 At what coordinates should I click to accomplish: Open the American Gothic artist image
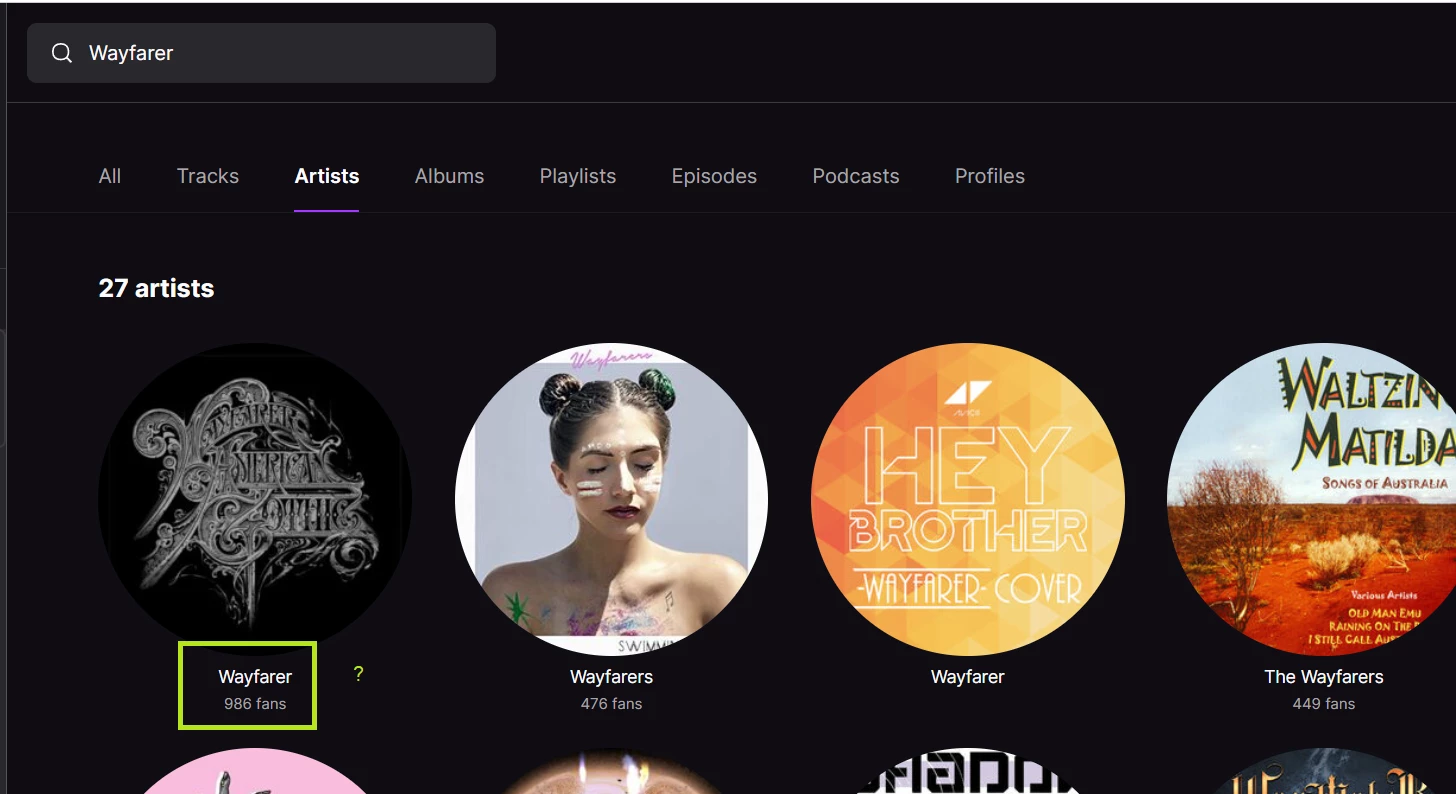point(255,500)
